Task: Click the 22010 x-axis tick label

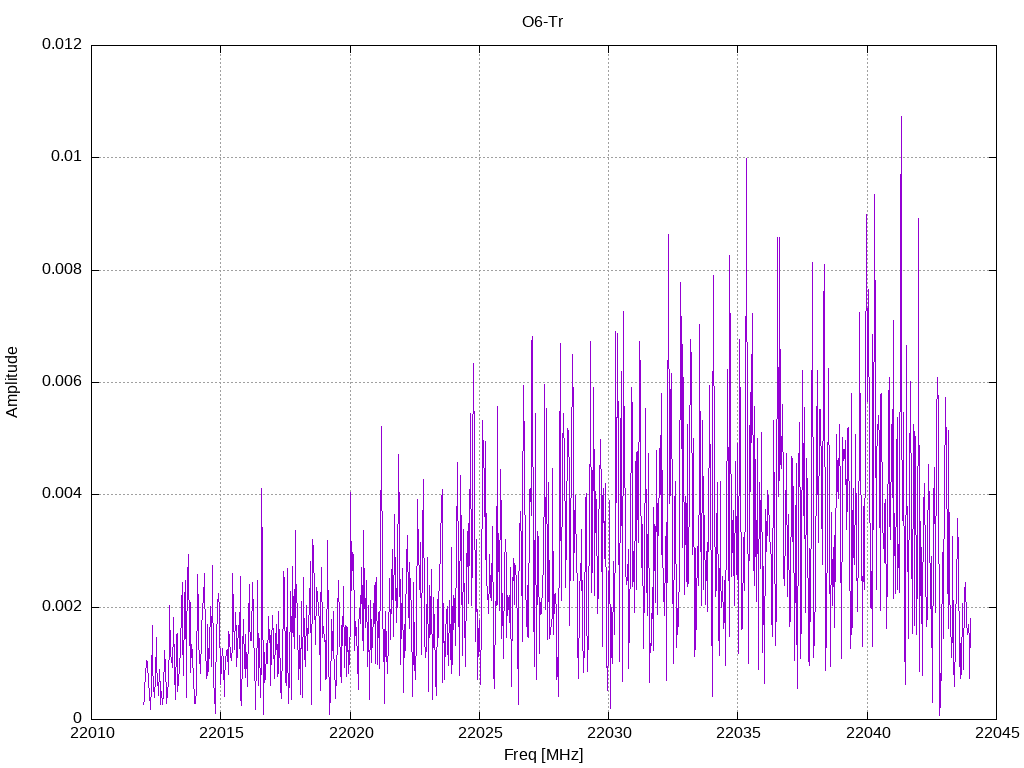Action: tap(92, 733)
